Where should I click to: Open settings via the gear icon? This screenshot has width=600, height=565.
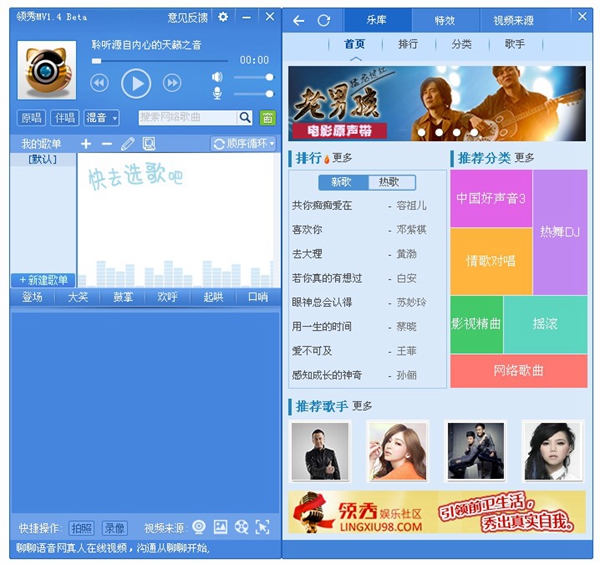click(223, 17)
